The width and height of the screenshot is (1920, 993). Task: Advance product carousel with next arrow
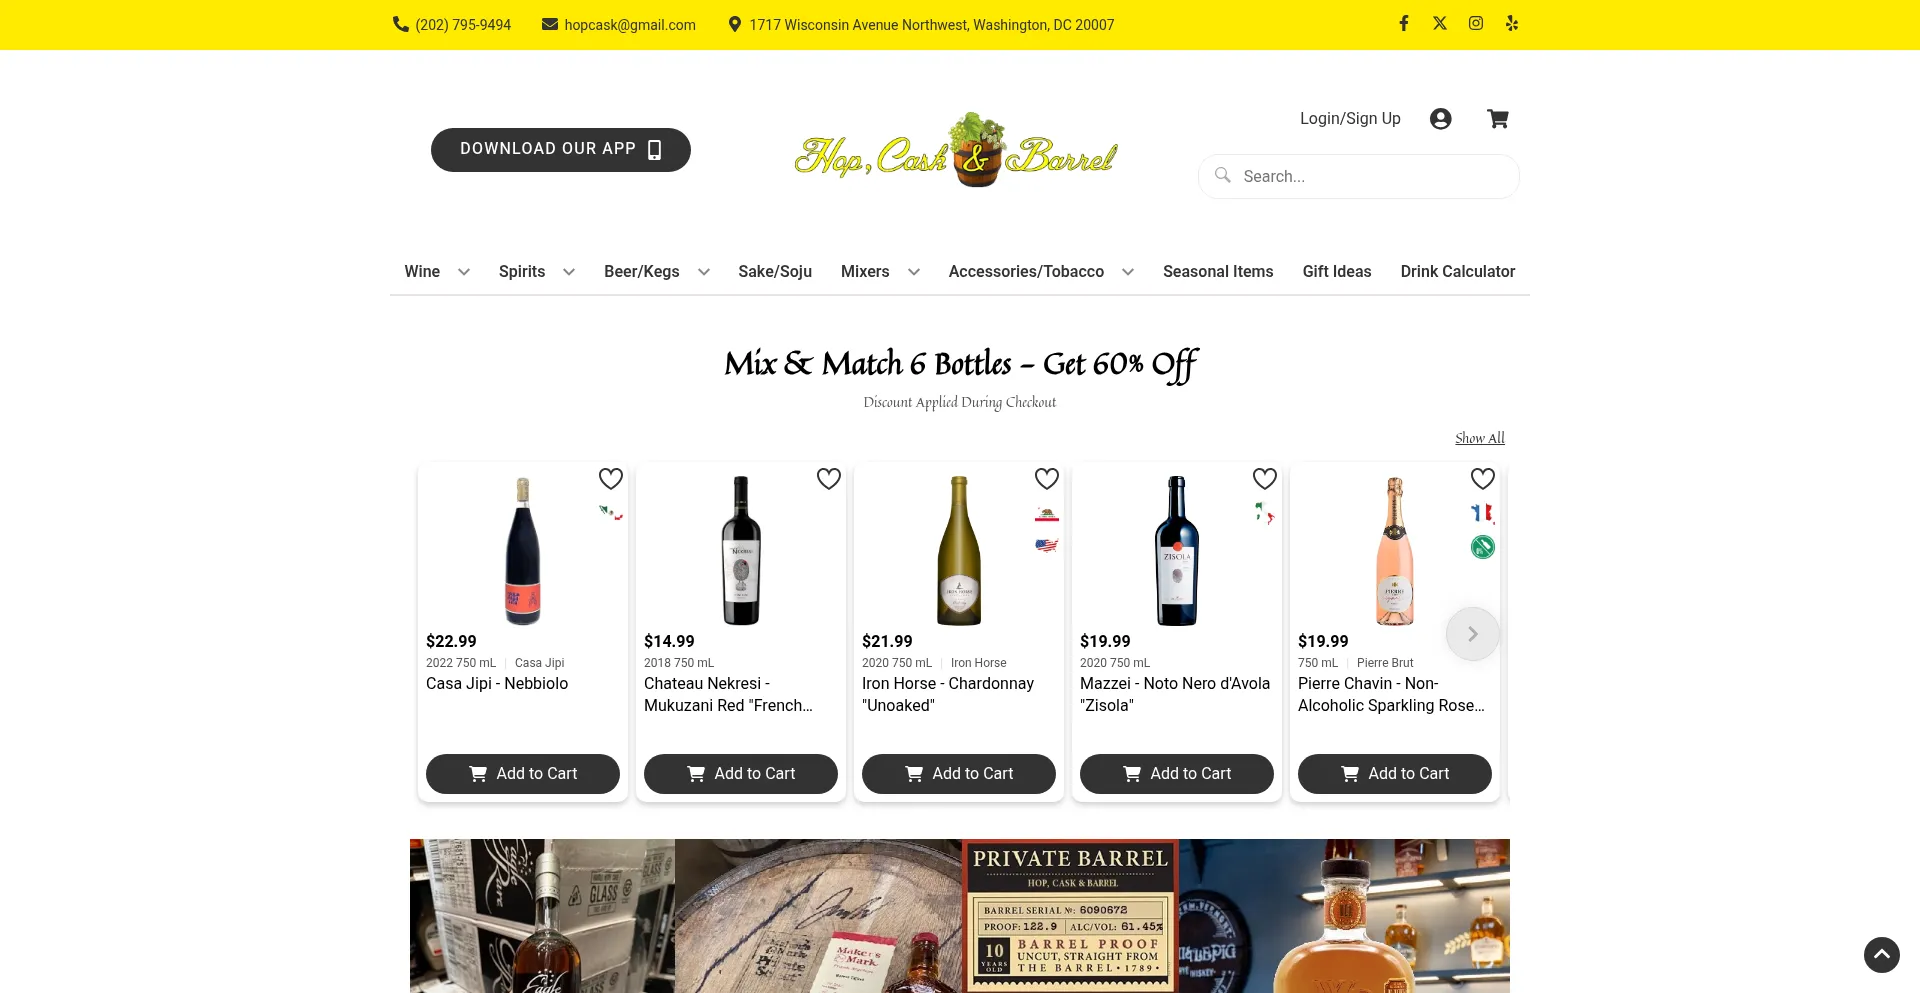pos(1472,634)
